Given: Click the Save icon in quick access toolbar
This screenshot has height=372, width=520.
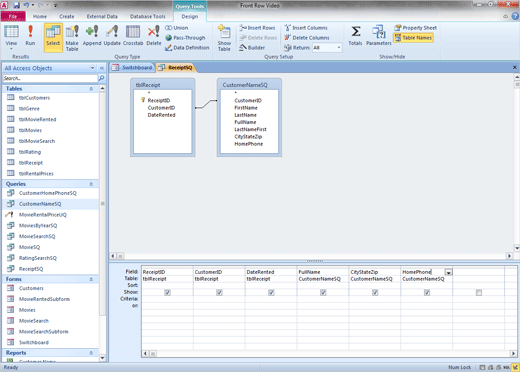Looking at the screenshot, I should (x=16, y=5).
